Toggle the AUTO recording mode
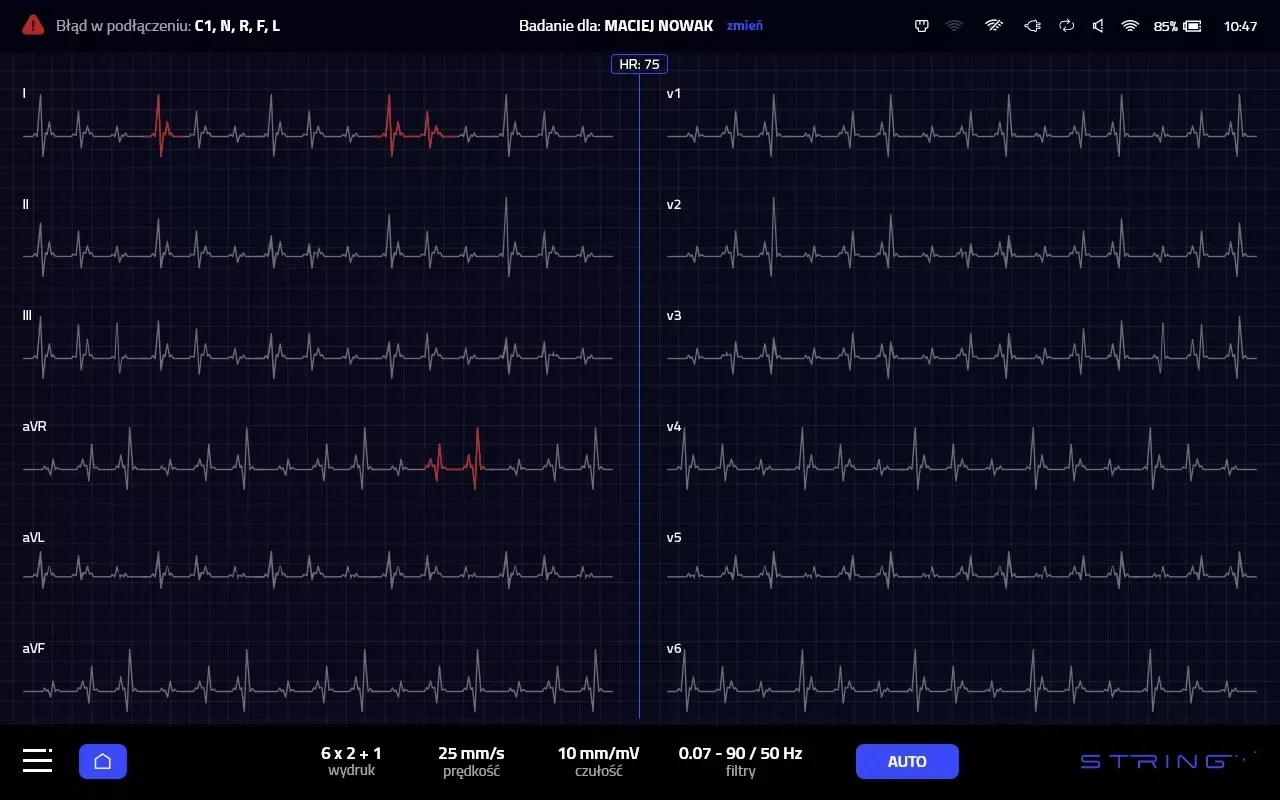 pyautogui.click(x=907, y=761)
